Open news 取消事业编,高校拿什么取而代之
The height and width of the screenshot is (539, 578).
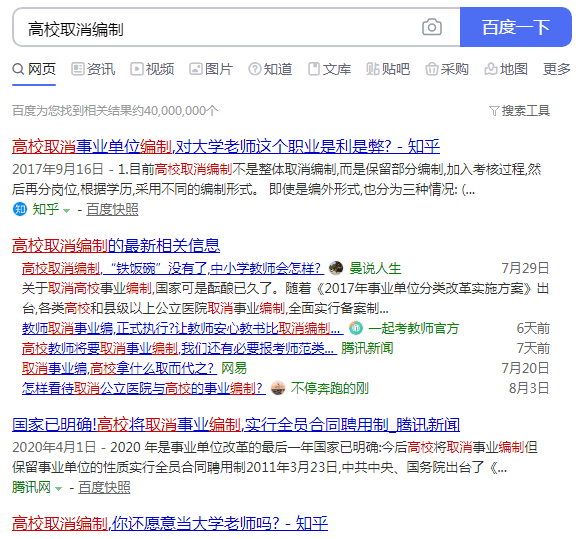pyautogui.click(x=118, y=368)
